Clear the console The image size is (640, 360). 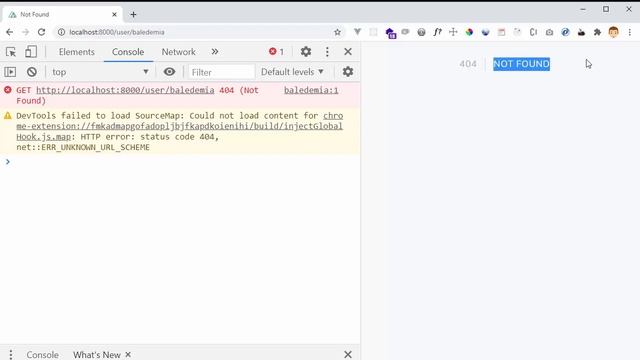[32, 72]
